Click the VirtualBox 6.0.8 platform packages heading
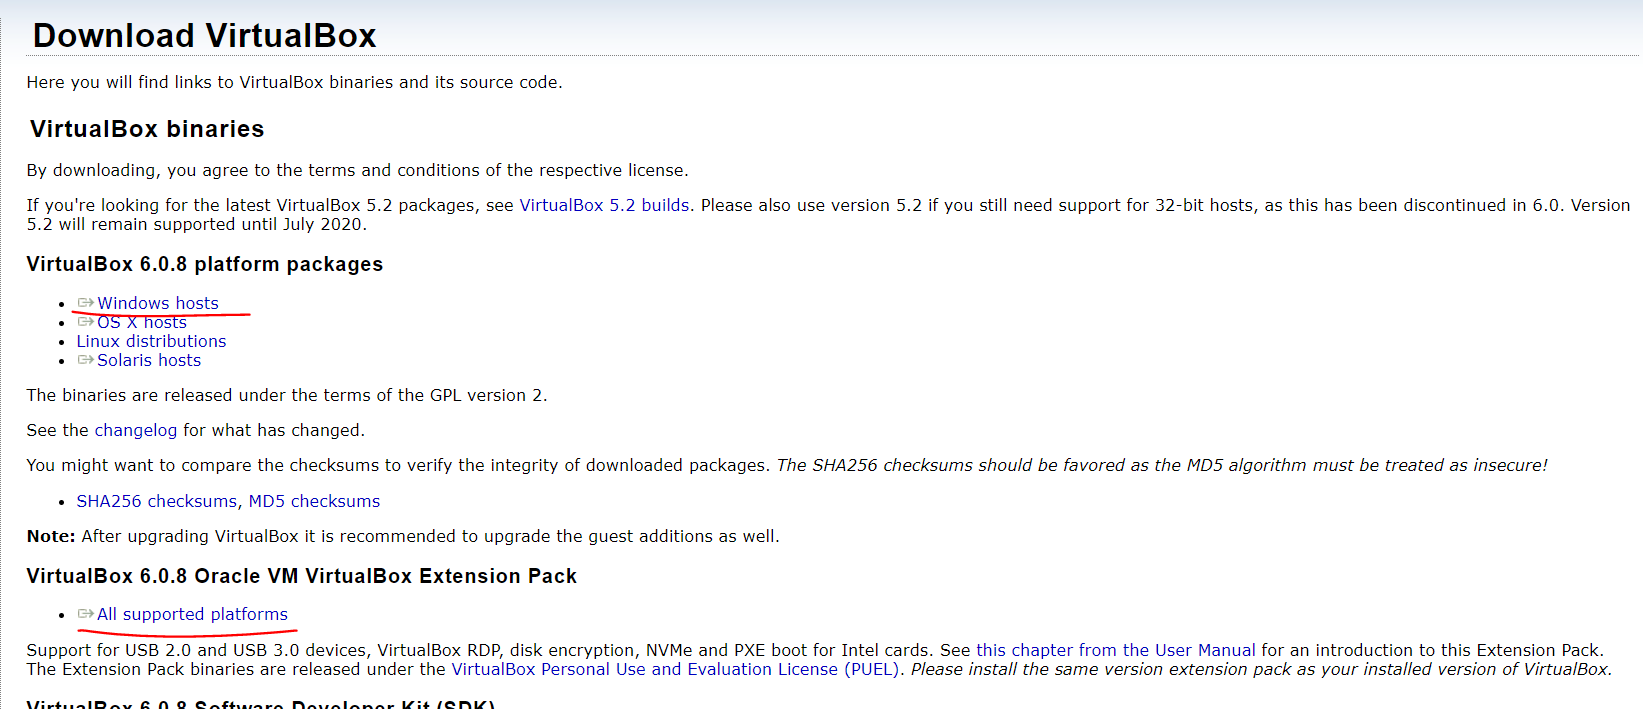Viewport: 1643px width, 709px height. (205, 264)
